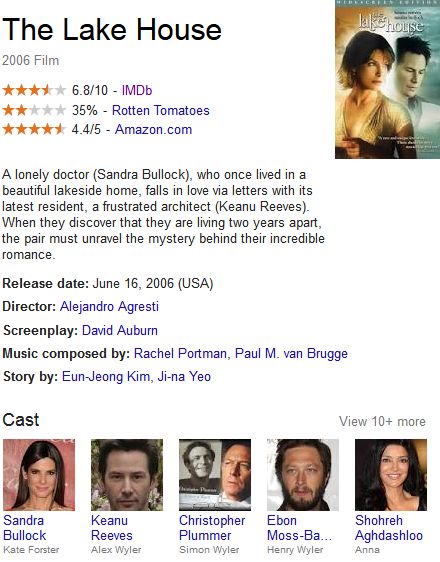Screen dimensions: 440x562
Task: Click Ebon Moss-Bachrach's cast photo
Action: (303, 475)
